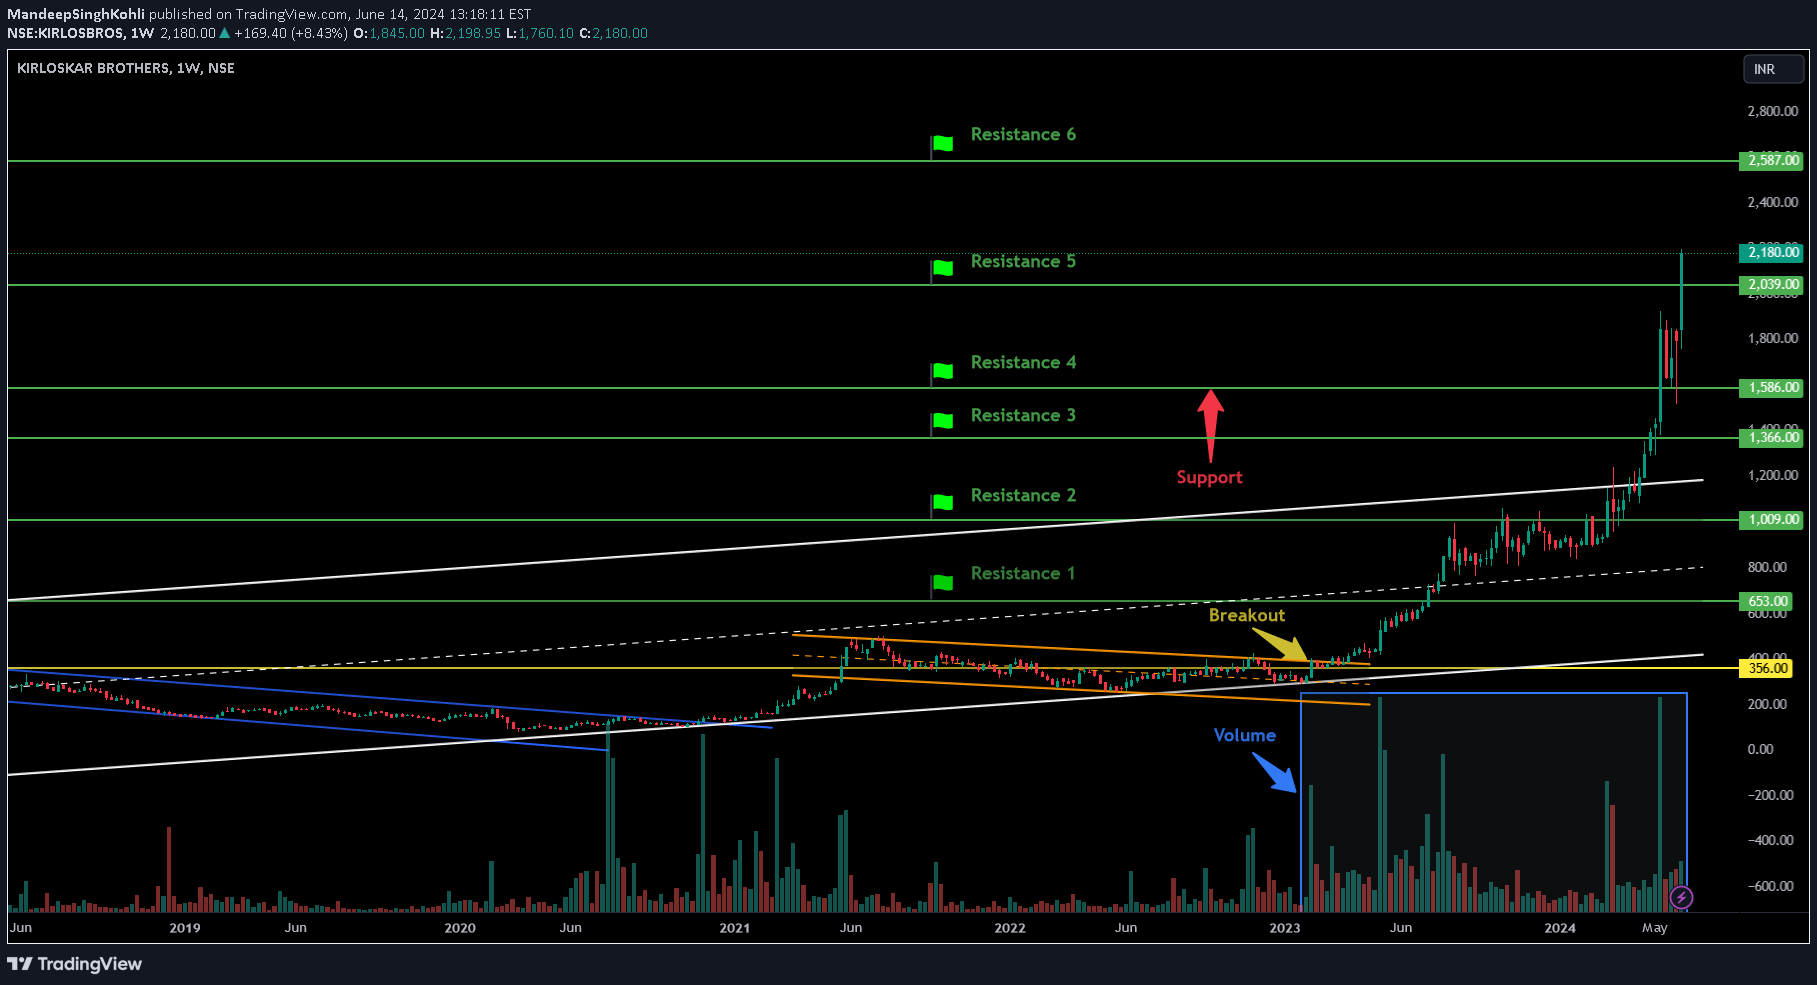Click the 2019 label on time axis
The height and width of the screenshot is (985, 1817).
pos(185,928)
